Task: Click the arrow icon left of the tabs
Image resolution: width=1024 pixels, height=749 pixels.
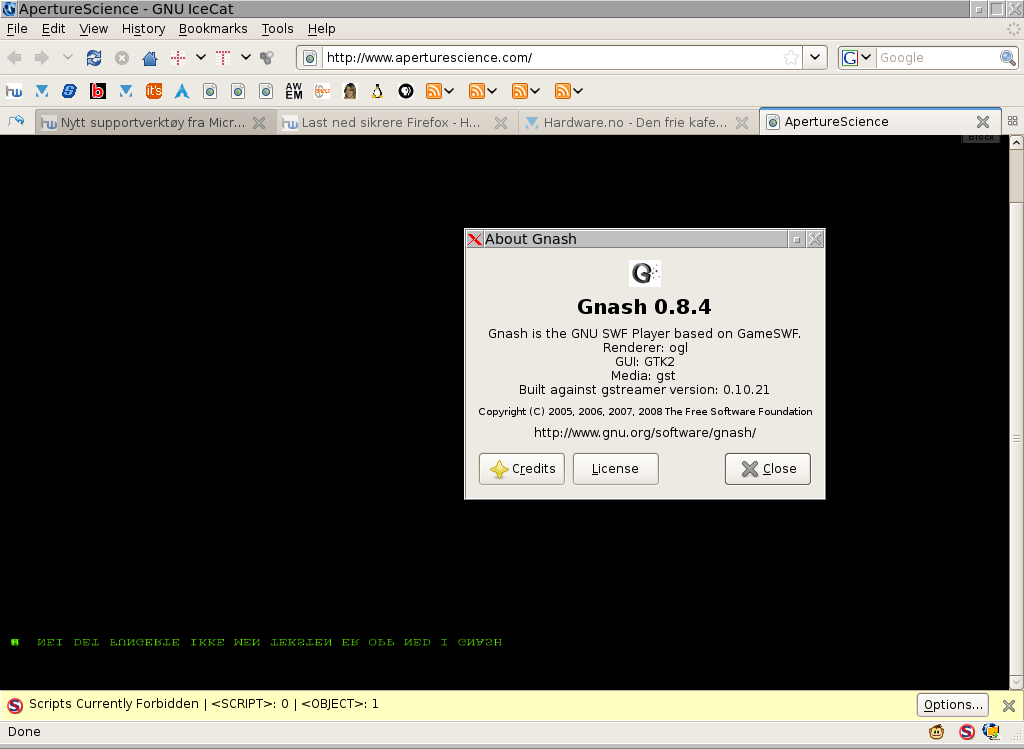Action: pos(16,121)
